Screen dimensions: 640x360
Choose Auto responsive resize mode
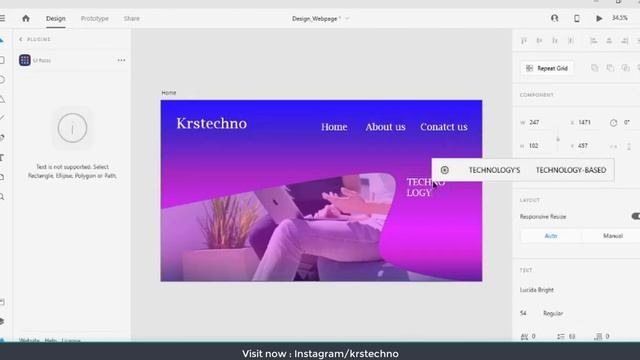551,236
